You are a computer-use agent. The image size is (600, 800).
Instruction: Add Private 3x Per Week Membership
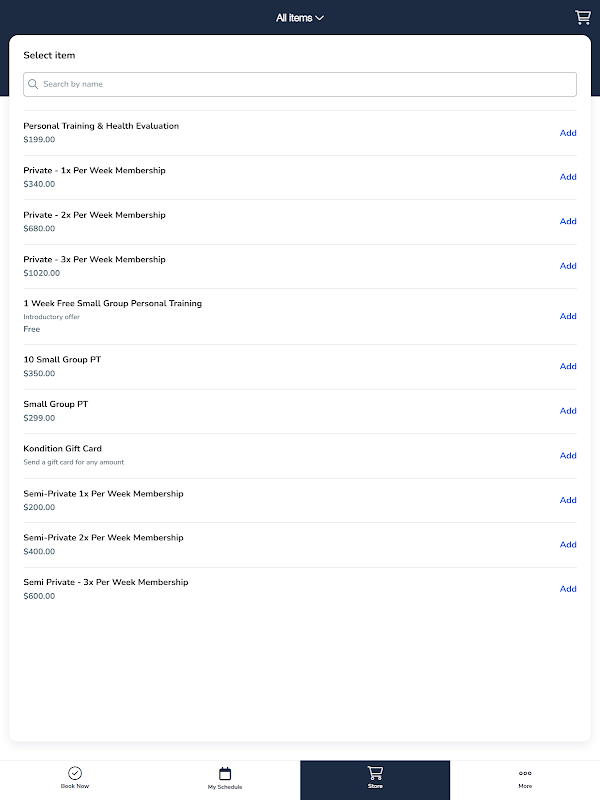[x=568, y=266]
